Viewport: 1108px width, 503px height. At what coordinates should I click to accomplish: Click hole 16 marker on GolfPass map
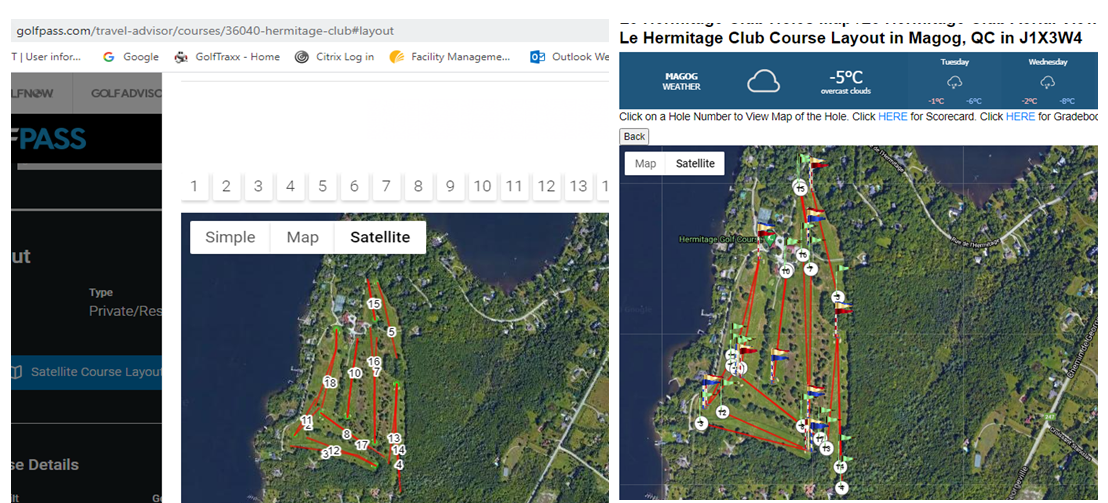[x=375, y=362]
